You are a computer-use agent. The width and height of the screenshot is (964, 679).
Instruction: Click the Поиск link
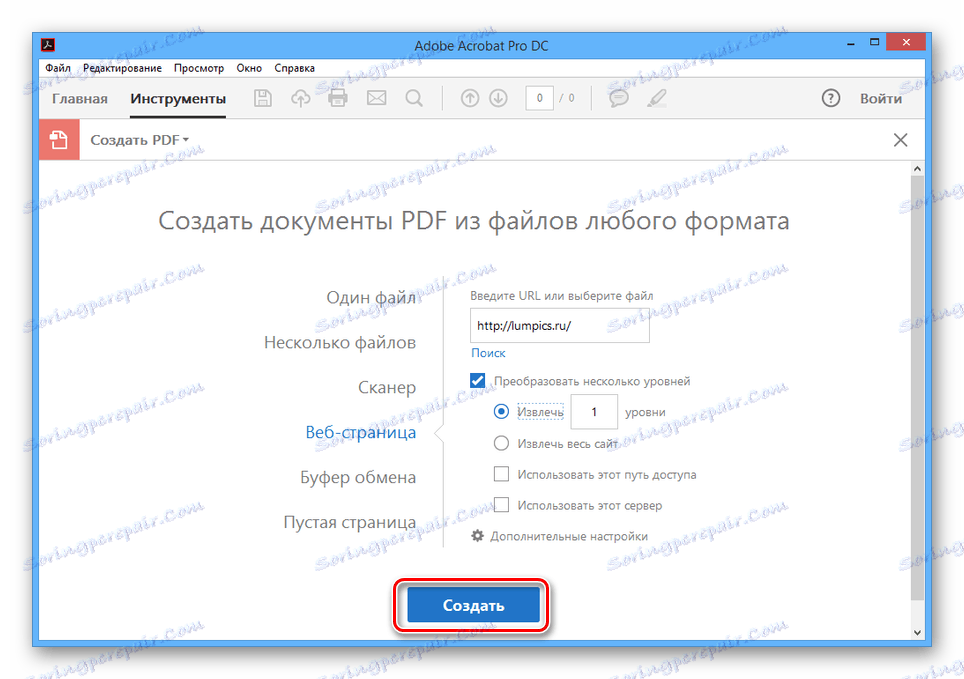[488, 352]
